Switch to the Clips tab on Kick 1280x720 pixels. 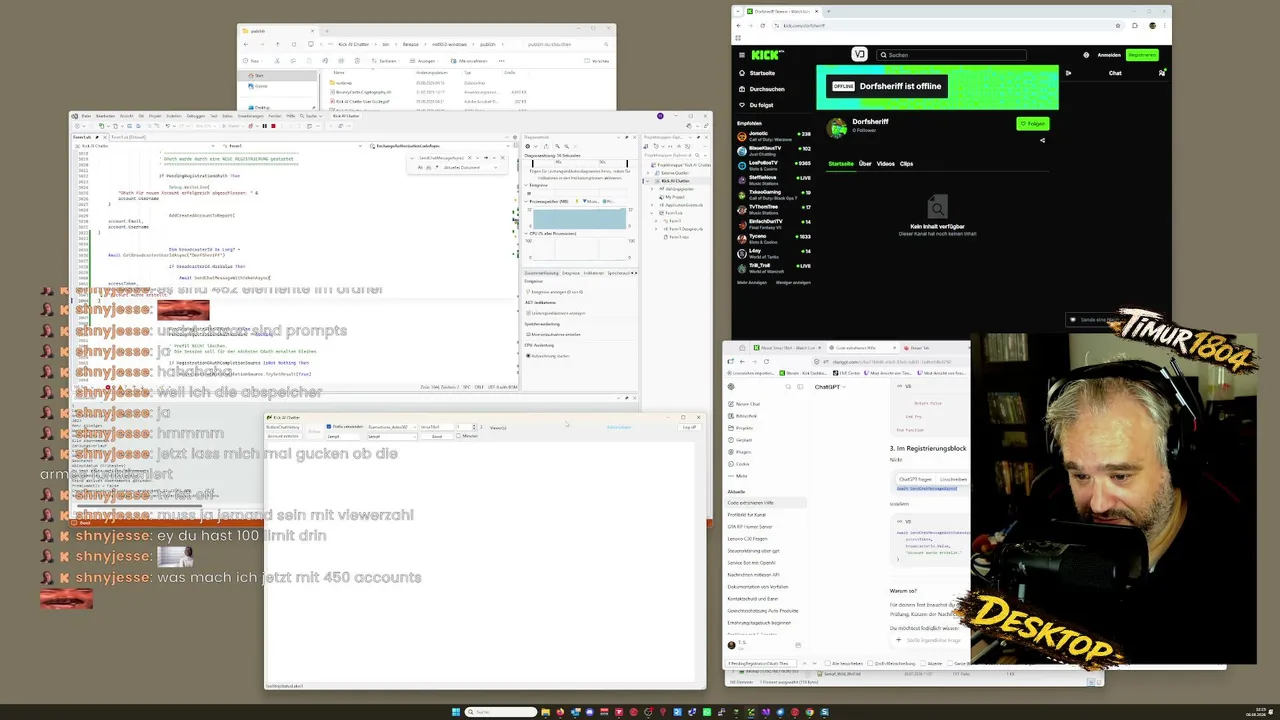906,163
